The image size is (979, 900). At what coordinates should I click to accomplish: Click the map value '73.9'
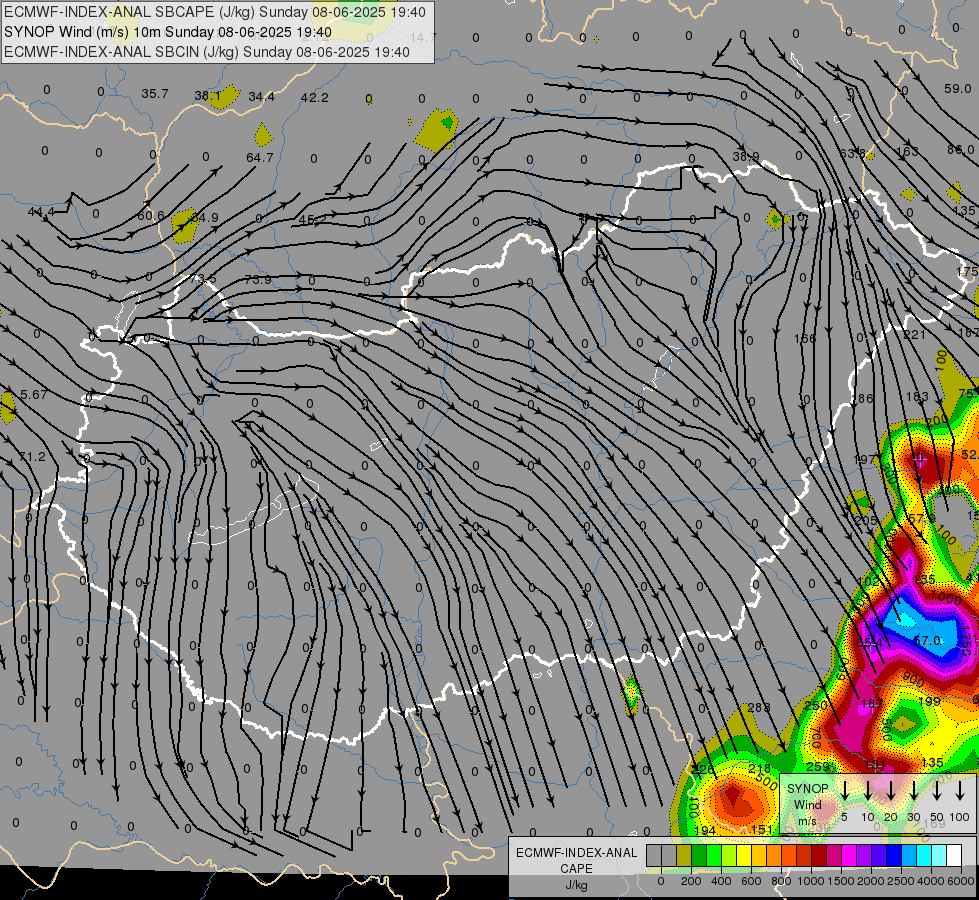(x=258, y=280)
